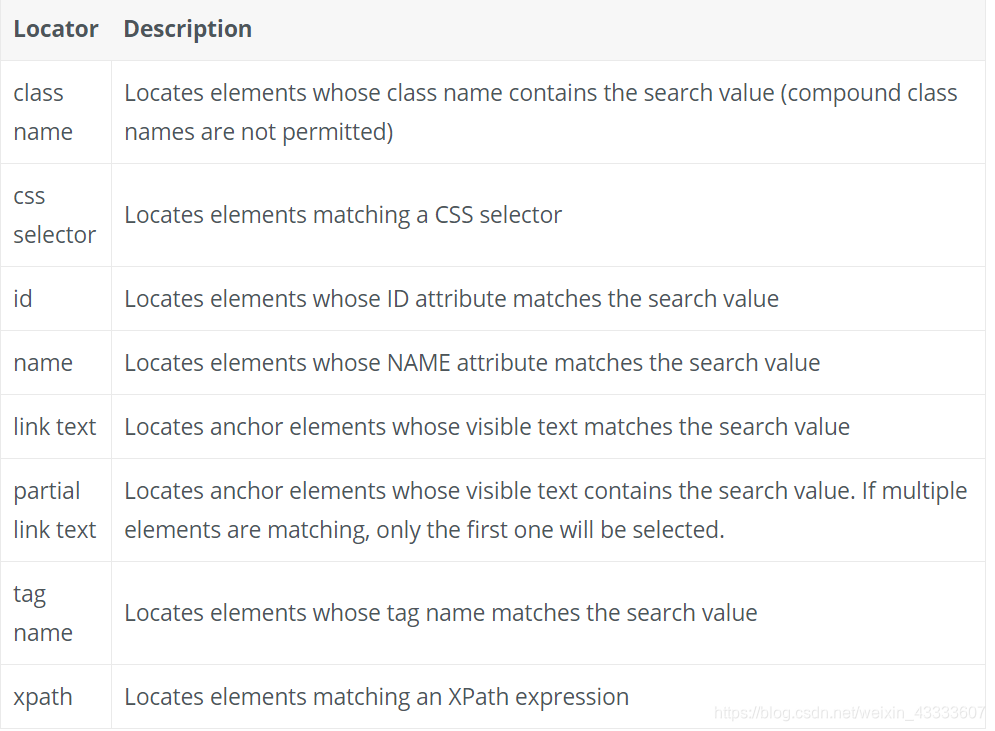This screenshot has height=731, width=995.
Task: Click the description 'Locates elements matching a CSS selector'
Action: point(343,215)
